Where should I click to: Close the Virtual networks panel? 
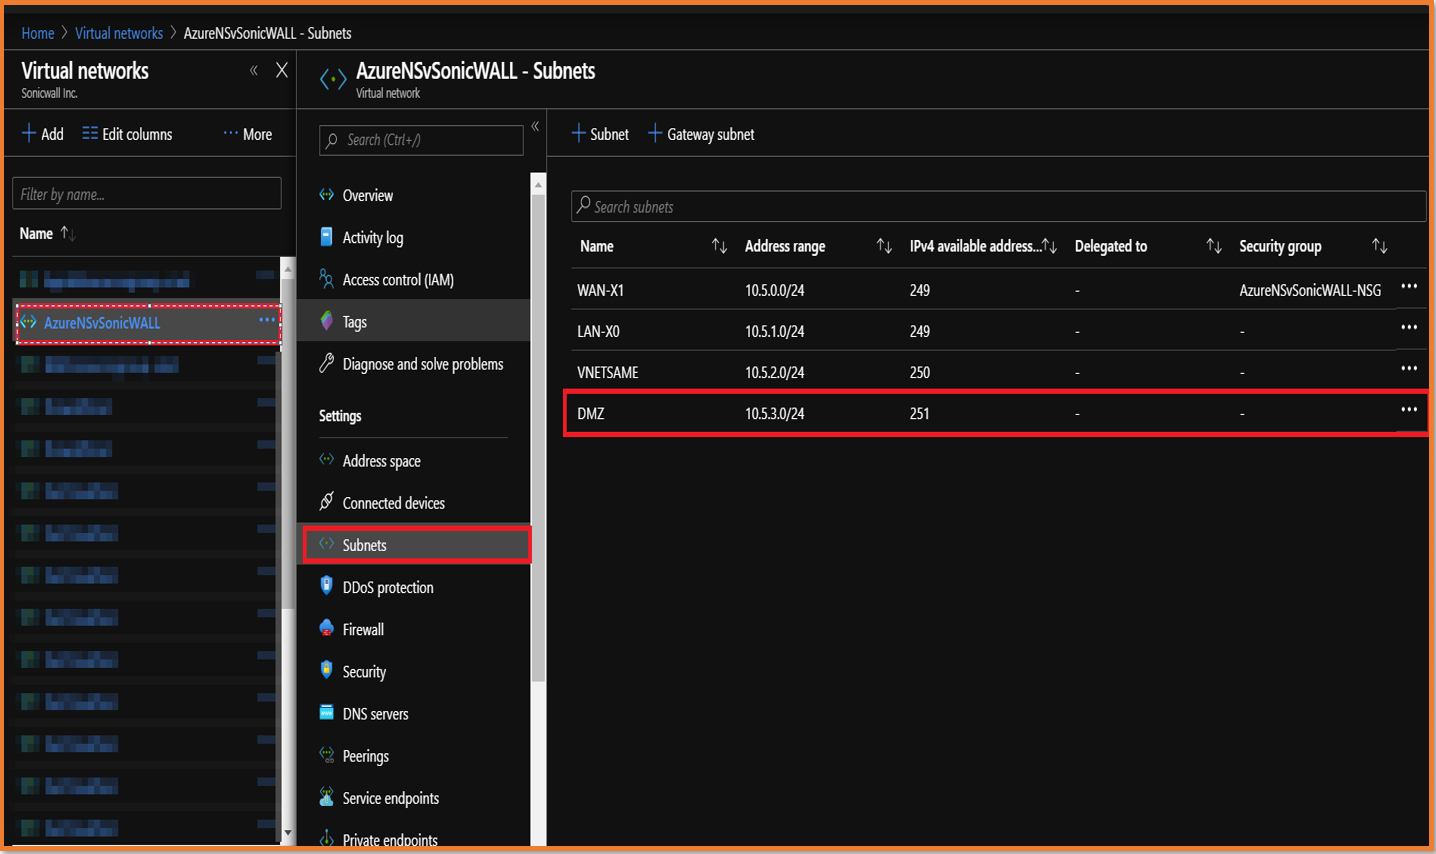click(x=282, y=70)
